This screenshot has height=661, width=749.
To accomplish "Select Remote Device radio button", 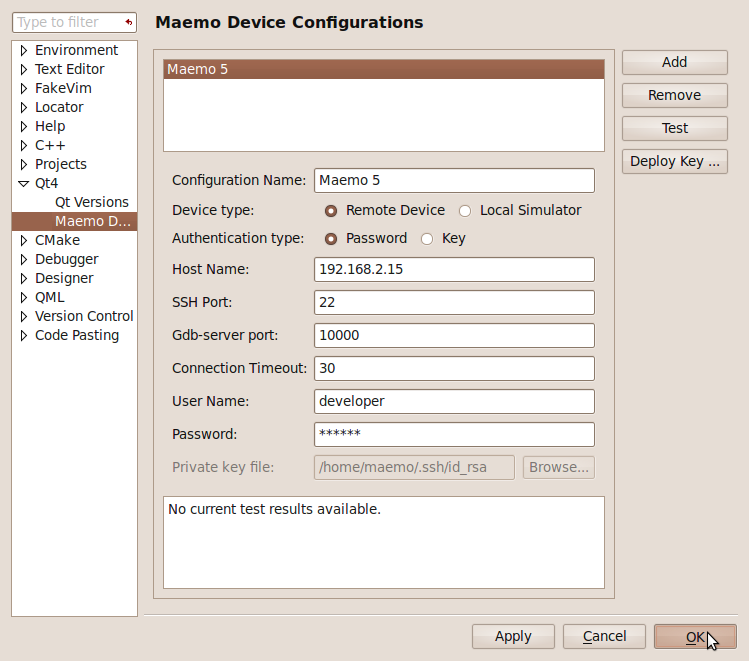I will [x=331, y=211].
